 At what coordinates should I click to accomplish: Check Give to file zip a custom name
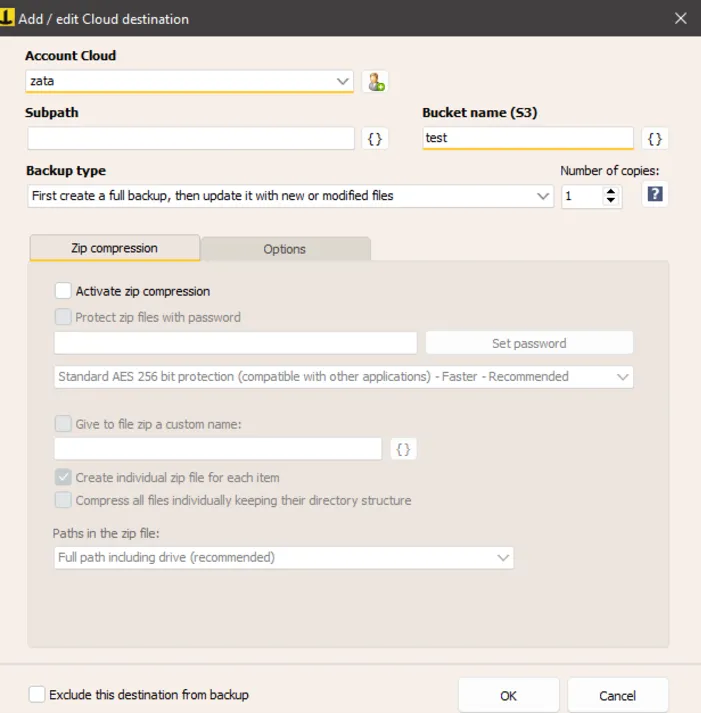point(63,424)
